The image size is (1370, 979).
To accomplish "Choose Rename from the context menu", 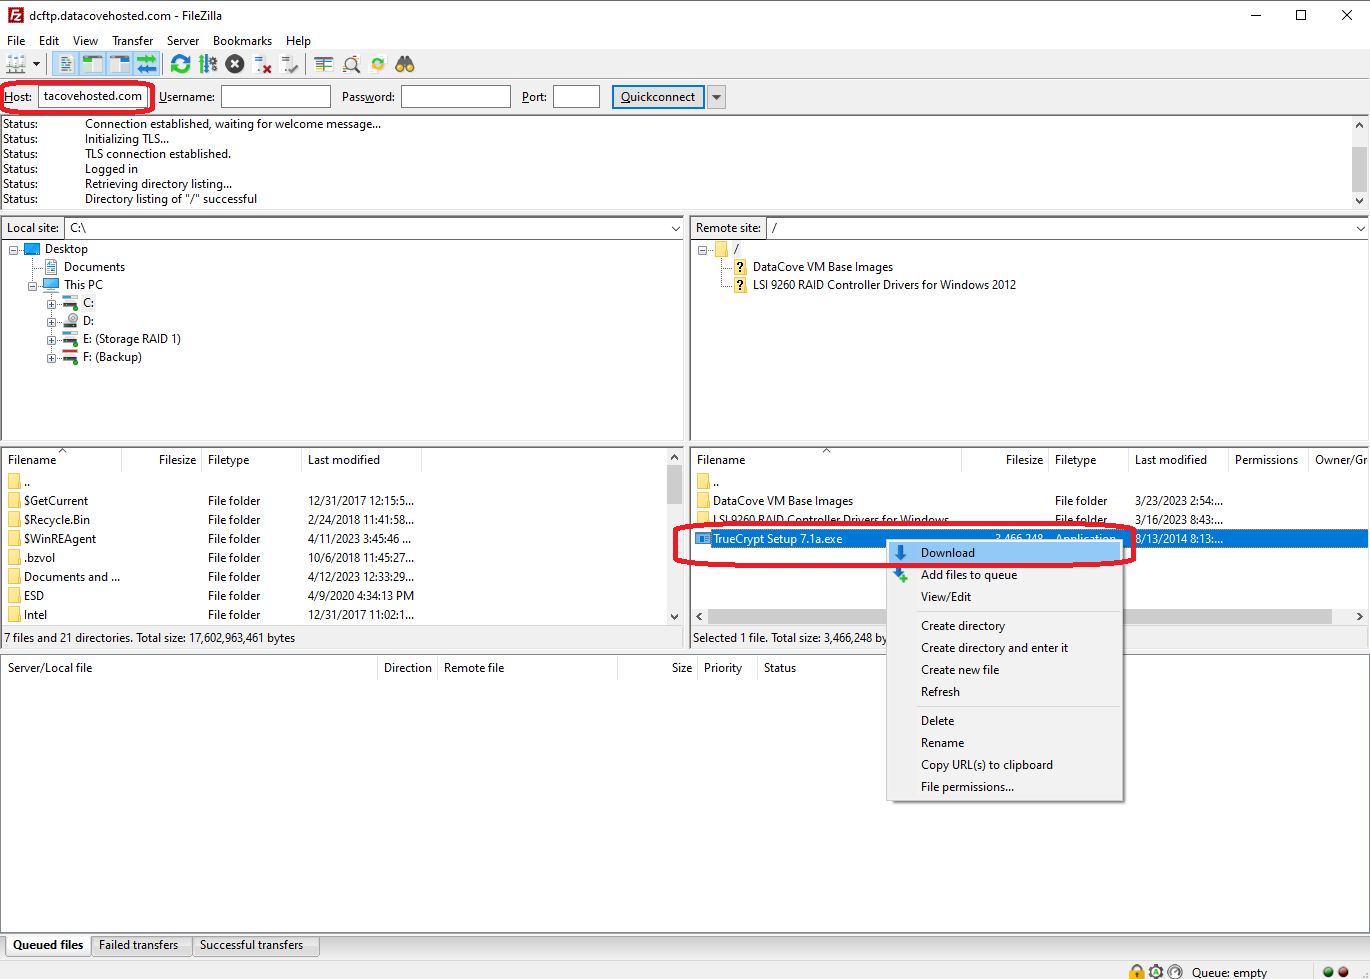I will coord(1005,743).
